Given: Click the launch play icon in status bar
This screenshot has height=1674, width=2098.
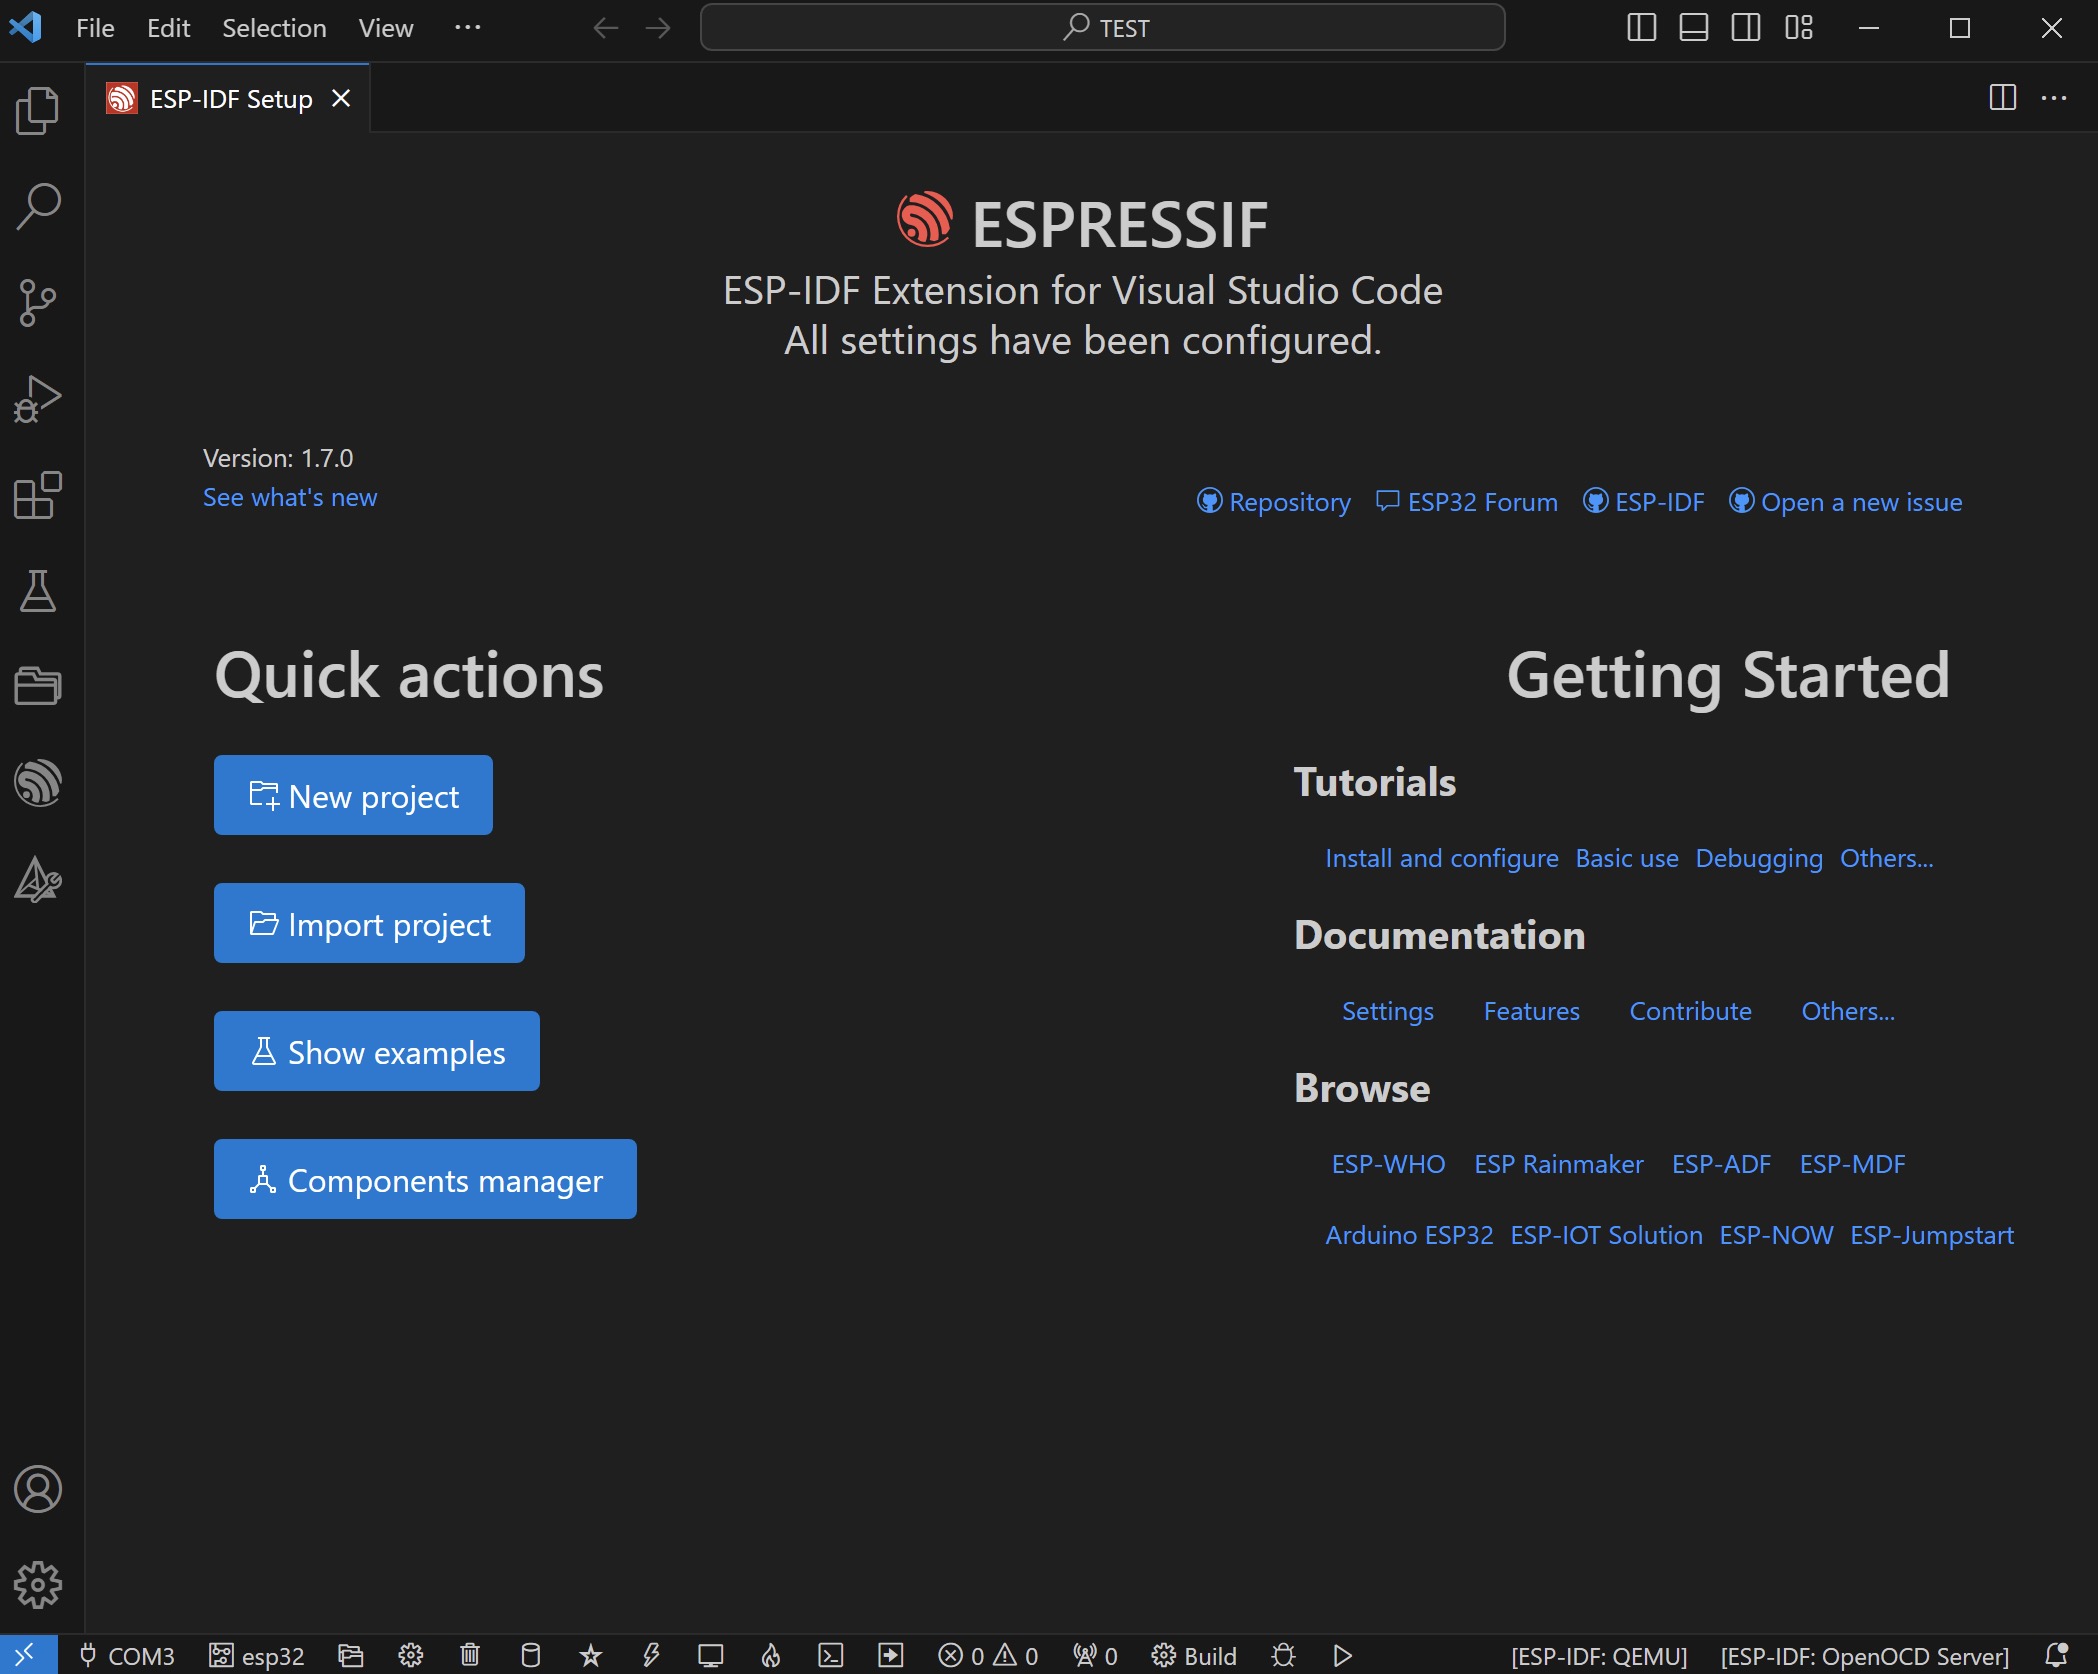Looking at the screenshot, I should [x=1343, y=1656].
